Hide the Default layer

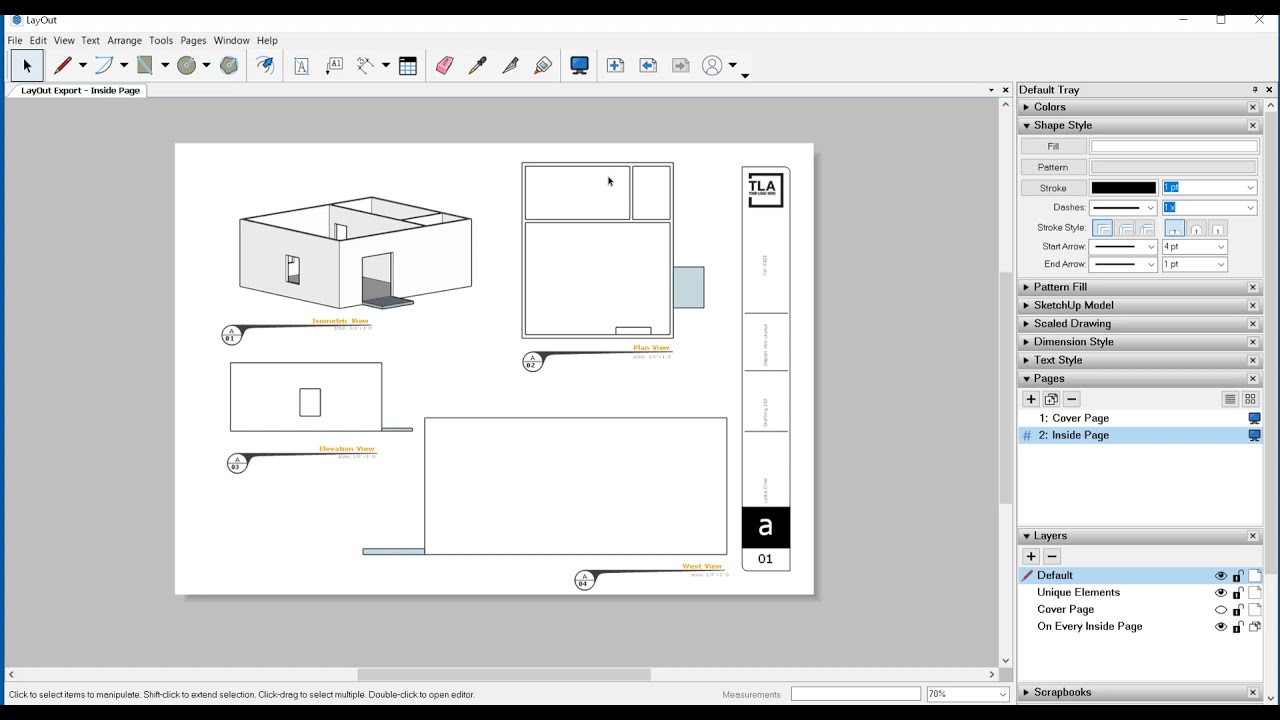coord(1220,576)
